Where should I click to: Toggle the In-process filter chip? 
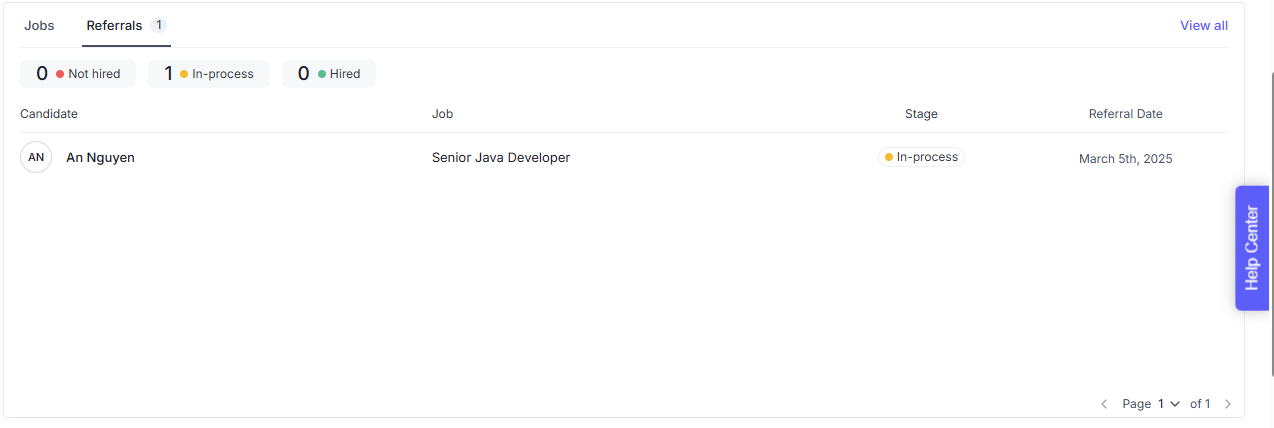tap(209, 74)
